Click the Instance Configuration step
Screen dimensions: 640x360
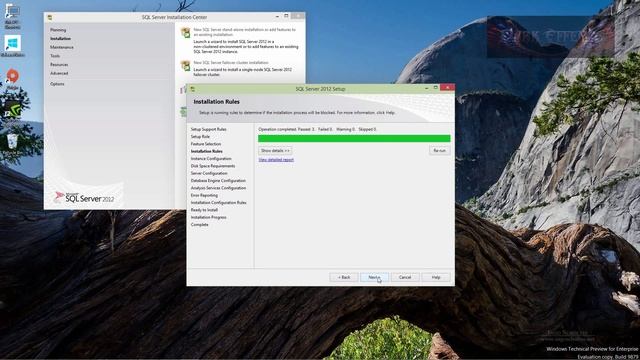[211, 159]
